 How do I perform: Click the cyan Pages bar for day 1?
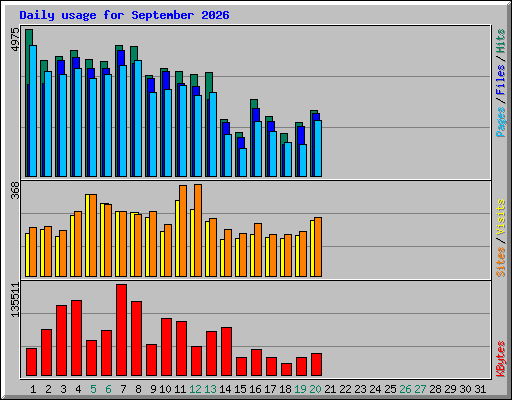click(33, 111)
